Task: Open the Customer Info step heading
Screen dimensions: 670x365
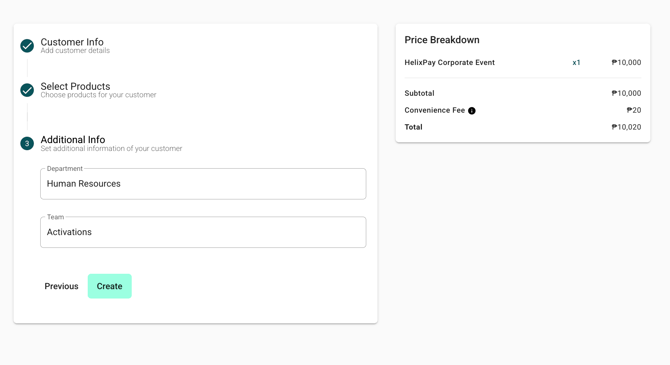Action: (72, 42)
